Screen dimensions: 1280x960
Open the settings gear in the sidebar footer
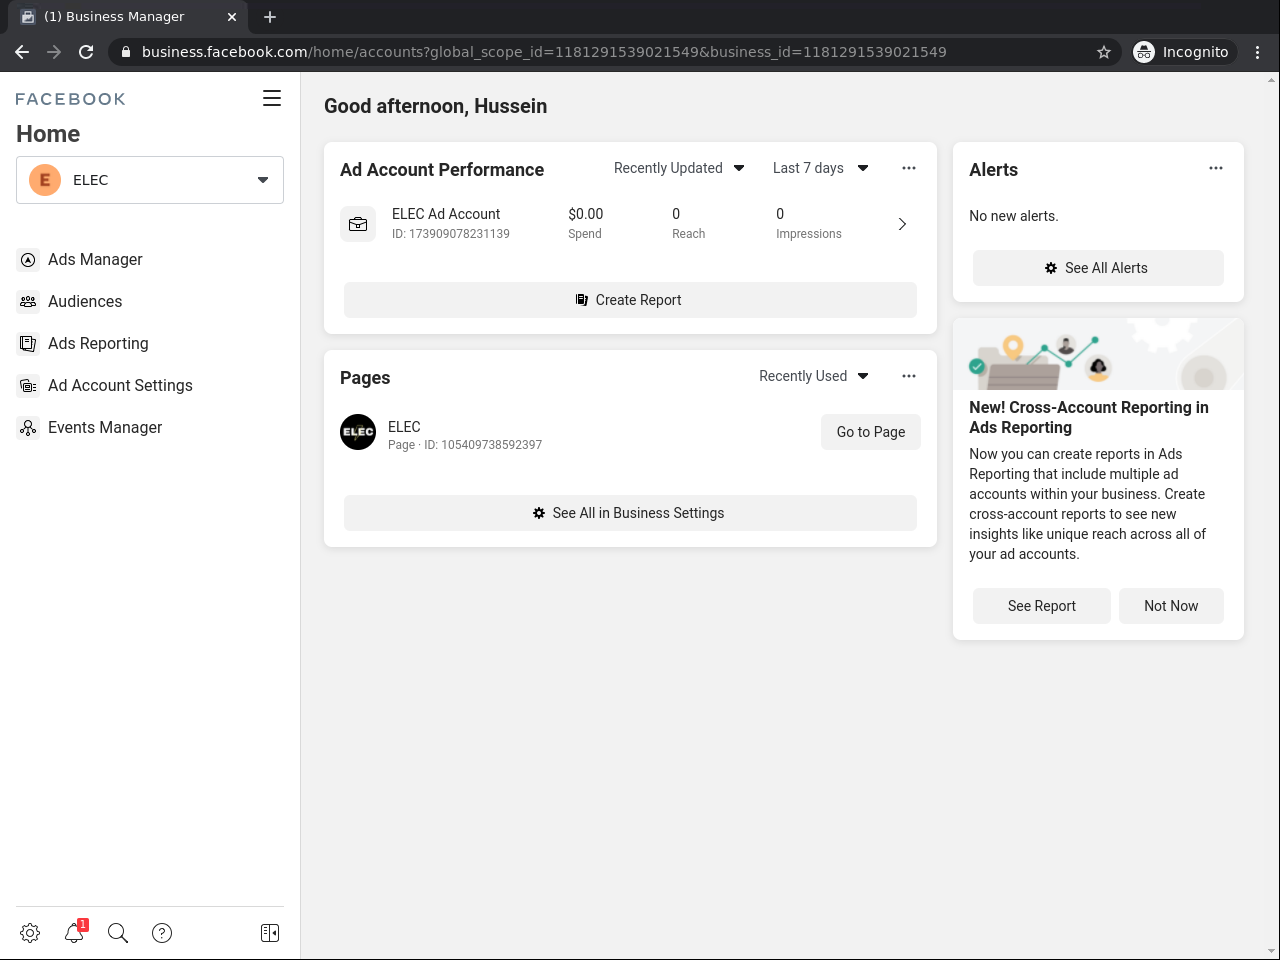click(x=30, y=933)
